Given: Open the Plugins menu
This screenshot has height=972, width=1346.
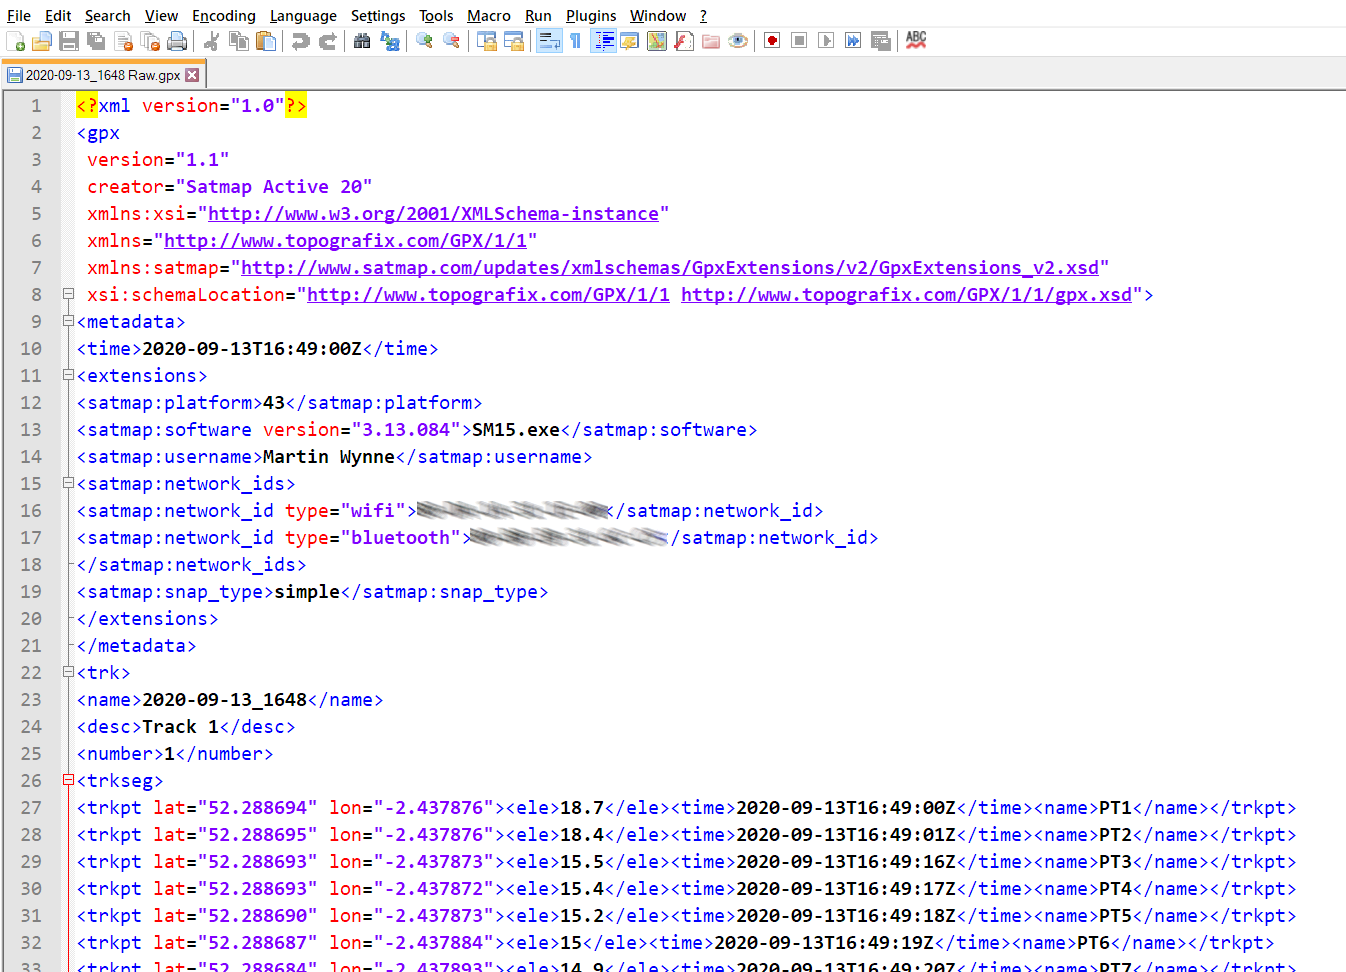Looking at the screenshot, I should [x=591, y=16].
